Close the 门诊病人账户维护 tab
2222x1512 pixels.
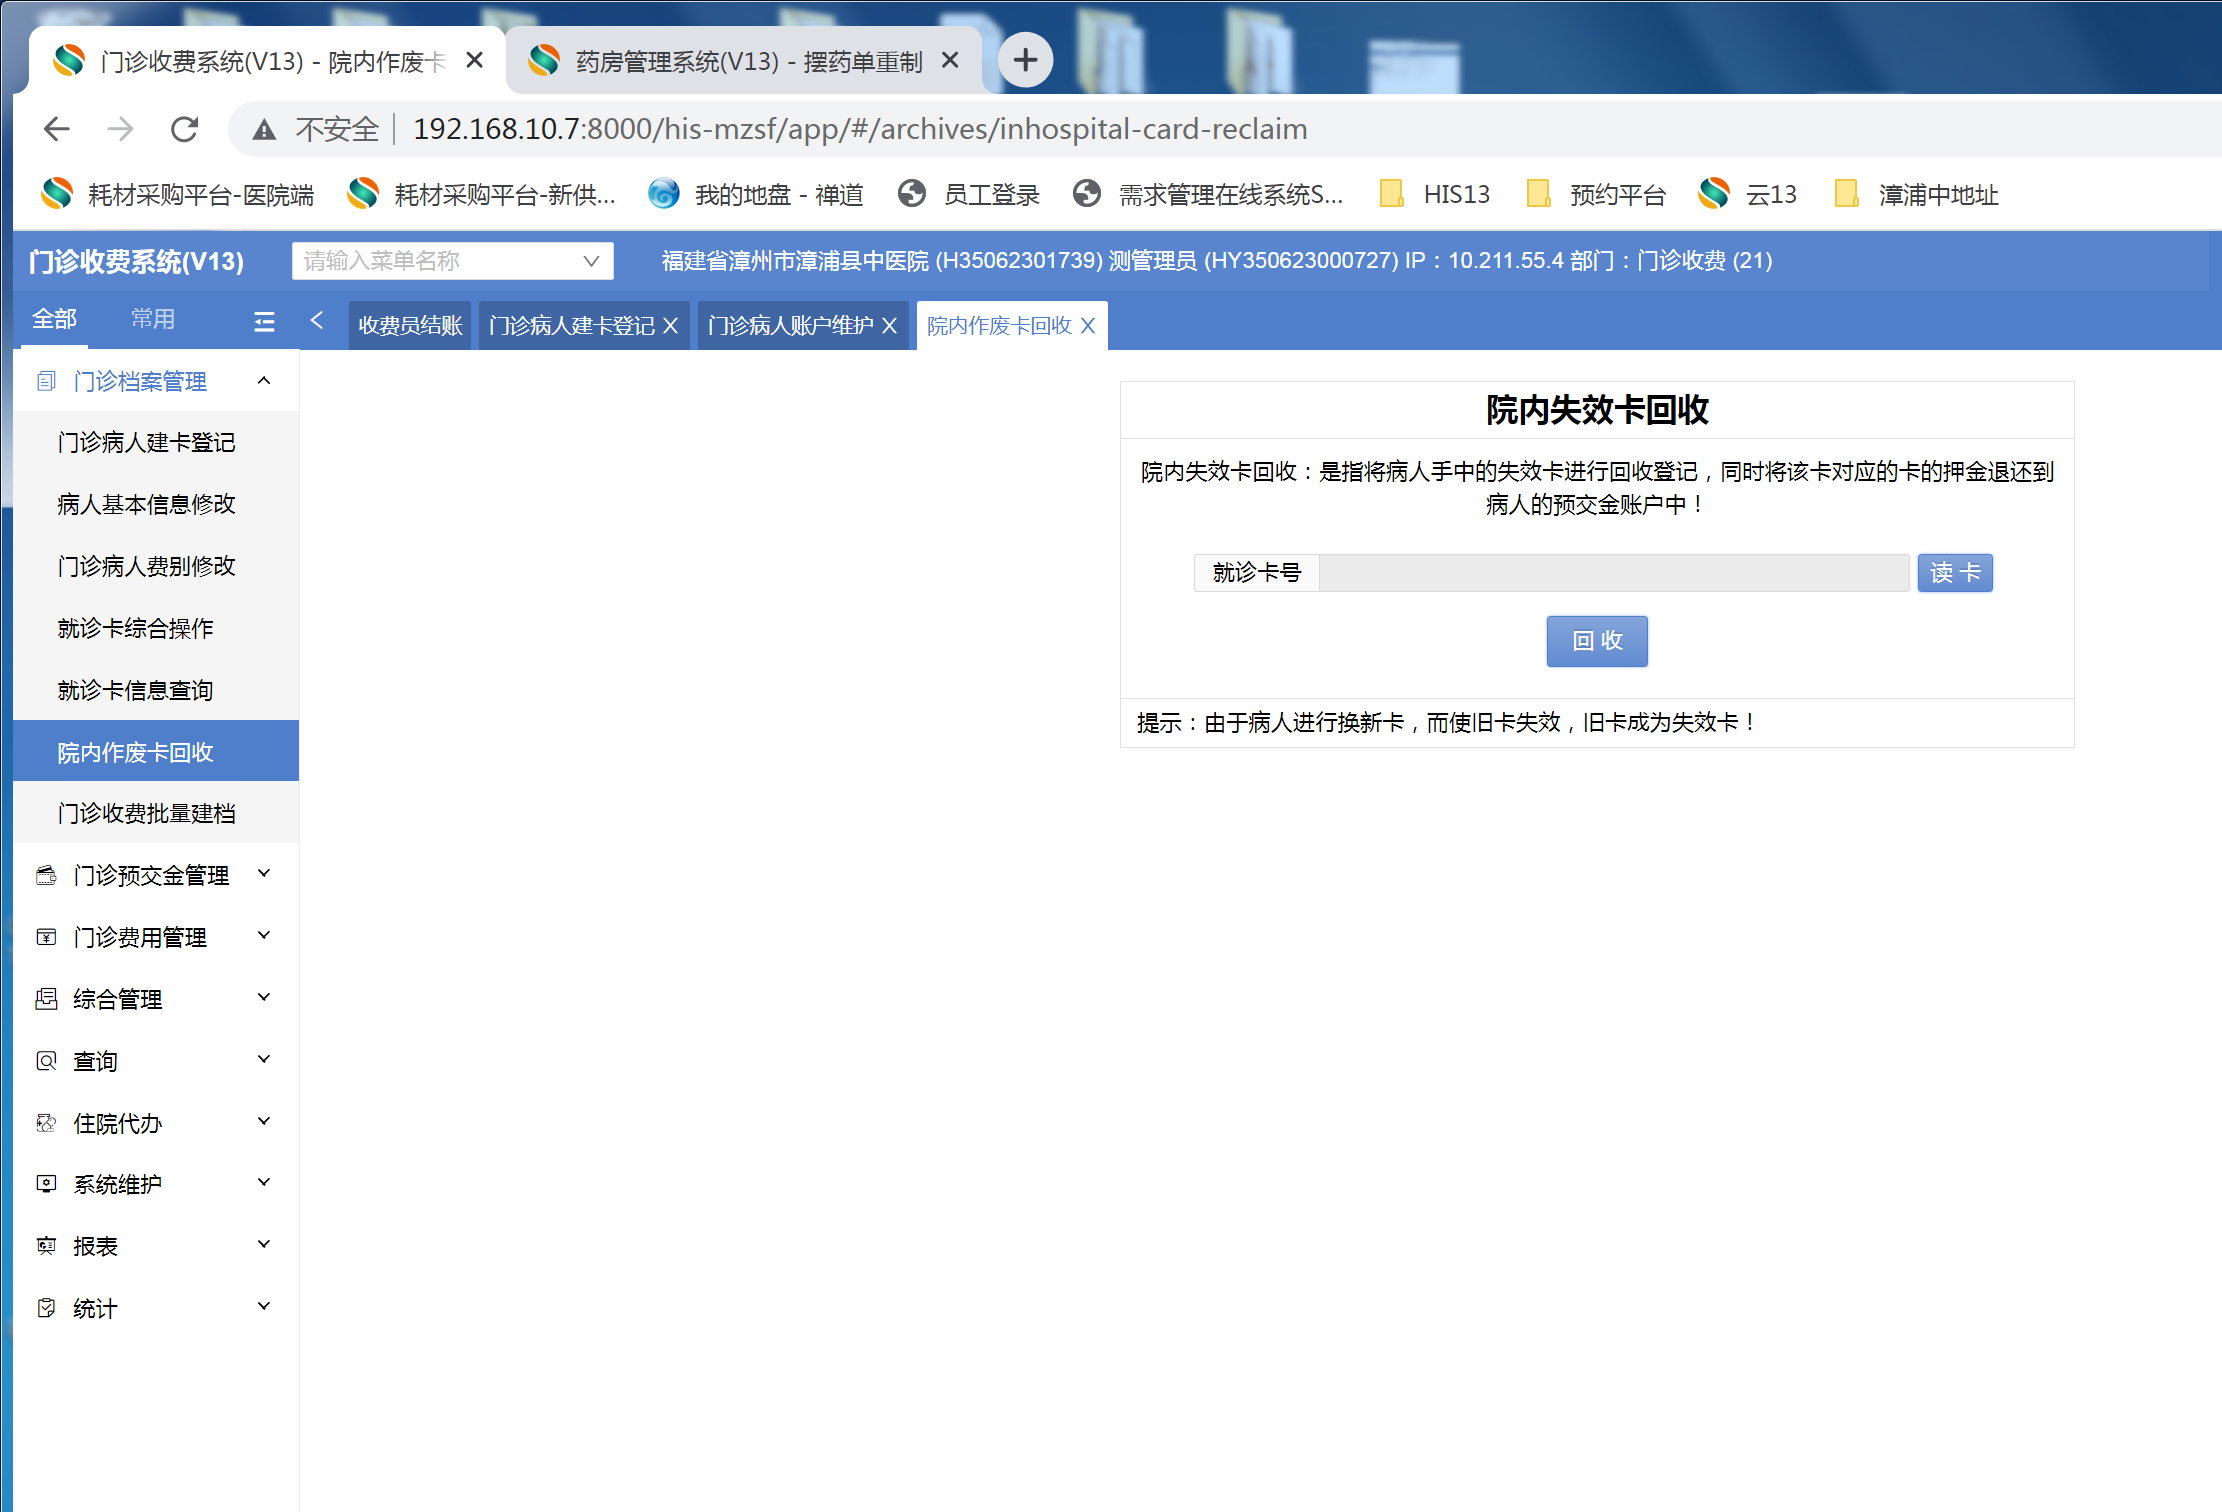click(x=889, y=326)
